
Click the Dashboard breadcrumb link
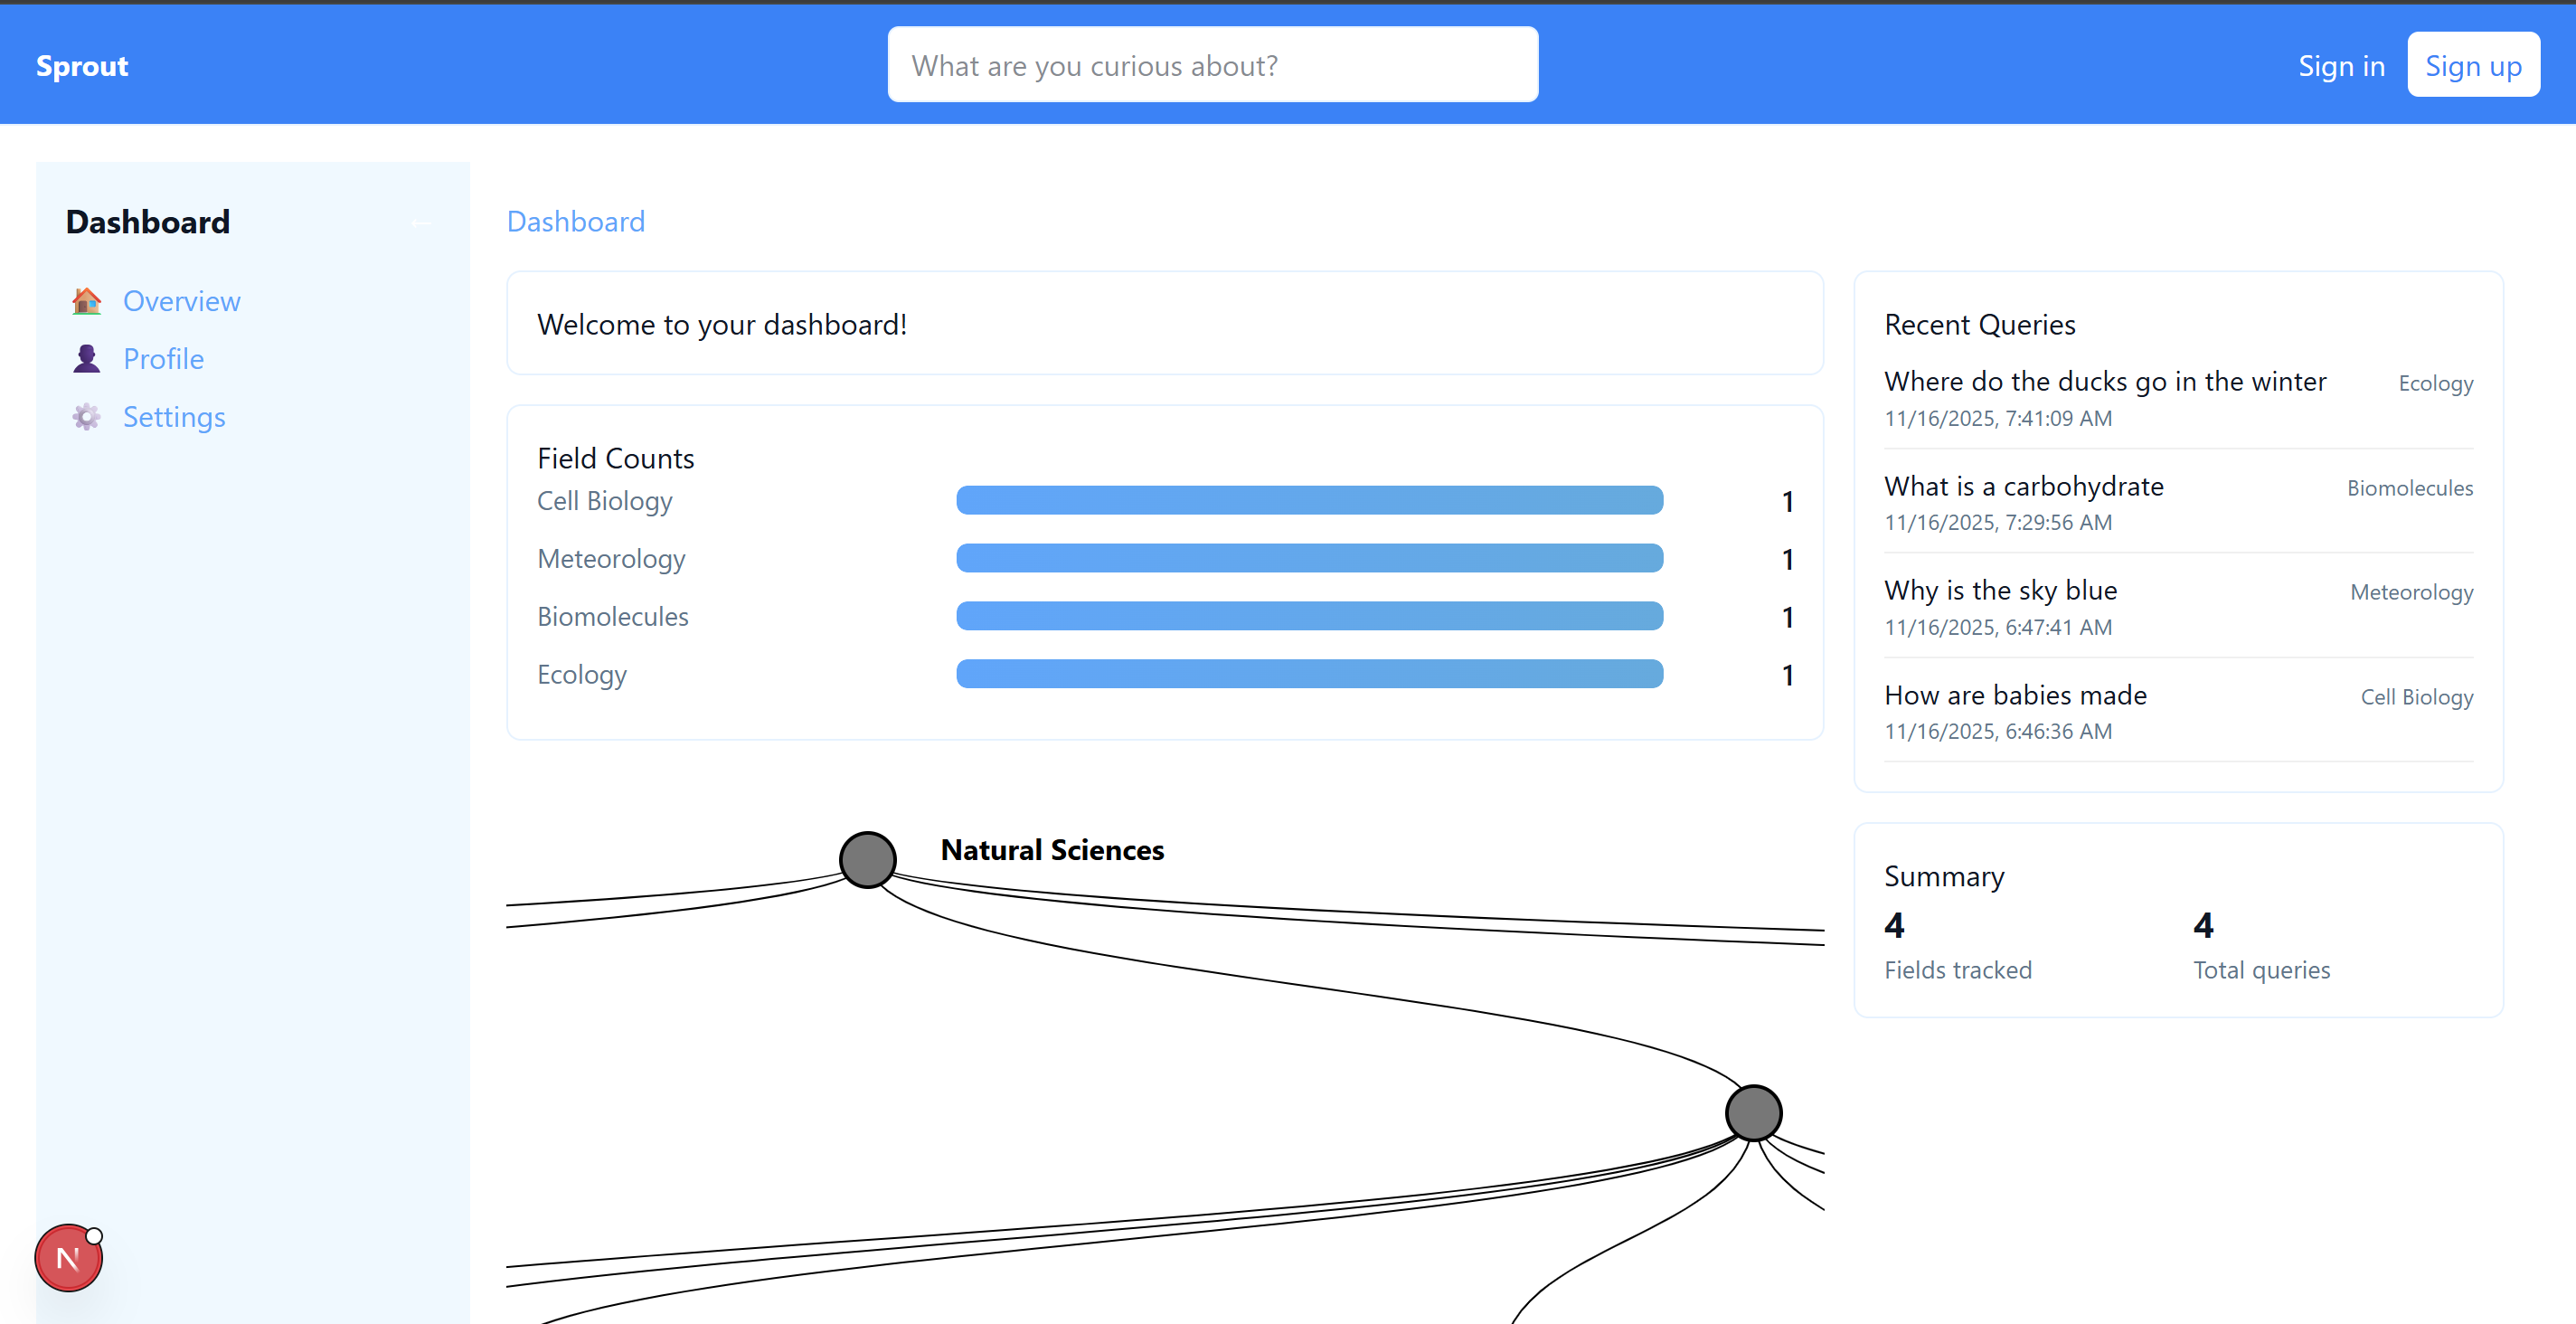(x=576, y=222)
